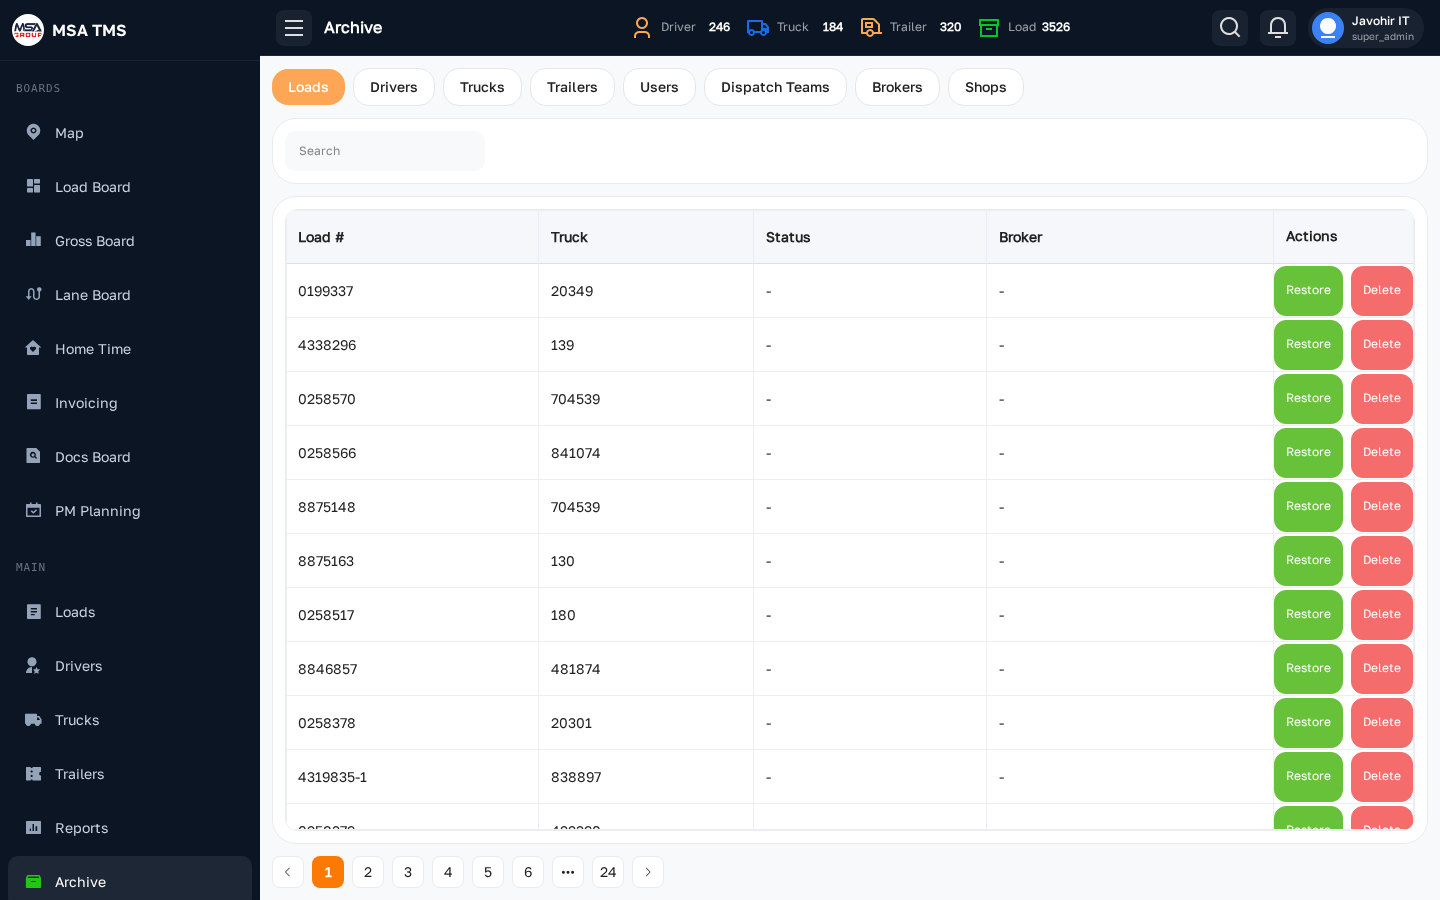1440x900 pixels.
Task: Restore load 8875163
Action: coord(1308,560)
